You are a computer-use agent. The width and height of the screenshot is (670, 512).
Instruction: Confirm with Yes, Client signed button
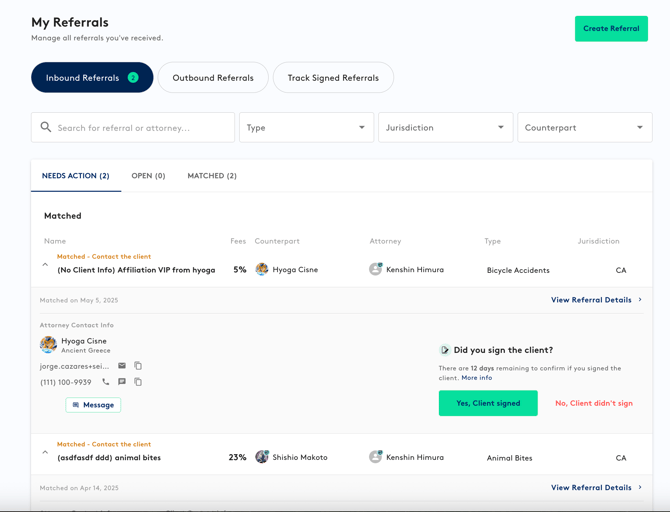click(x=488, y=403)
